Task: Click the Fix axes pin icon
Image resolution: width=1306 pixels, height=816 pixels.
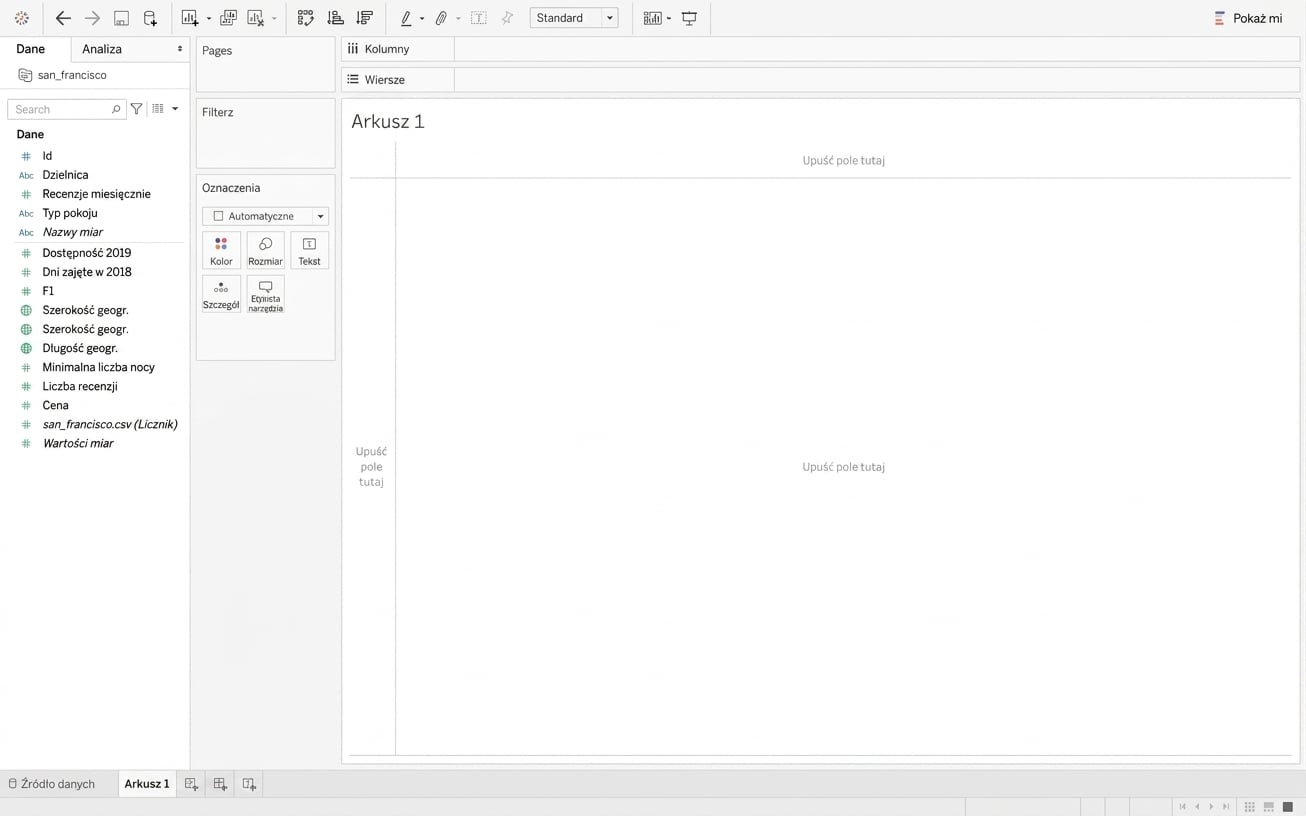Action: pos(507,18)
